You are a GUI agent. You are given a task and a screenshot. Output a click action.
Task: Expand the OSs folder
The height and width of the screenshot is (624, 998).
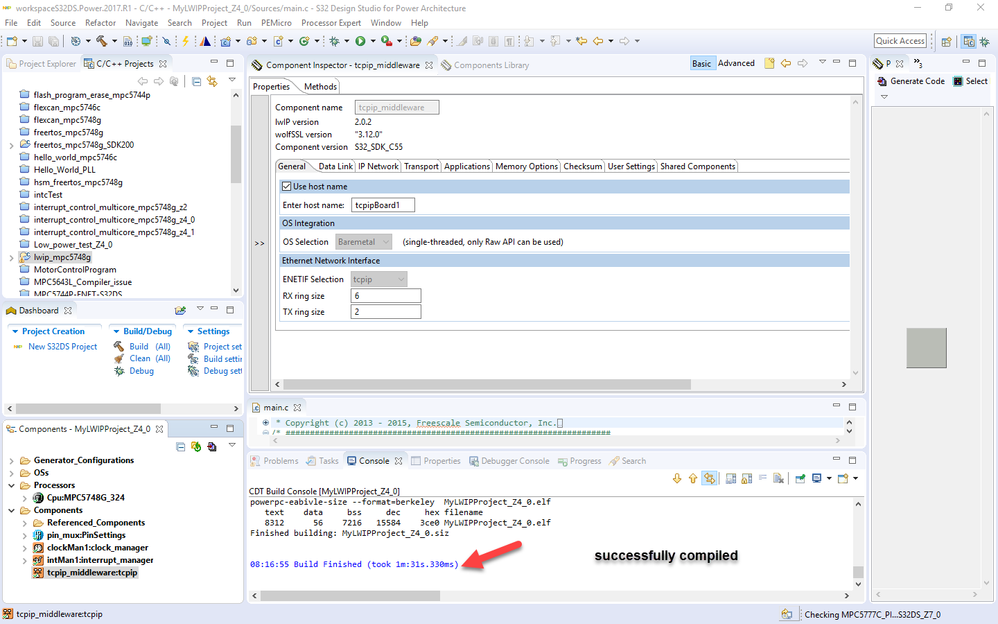pos(11,473)
